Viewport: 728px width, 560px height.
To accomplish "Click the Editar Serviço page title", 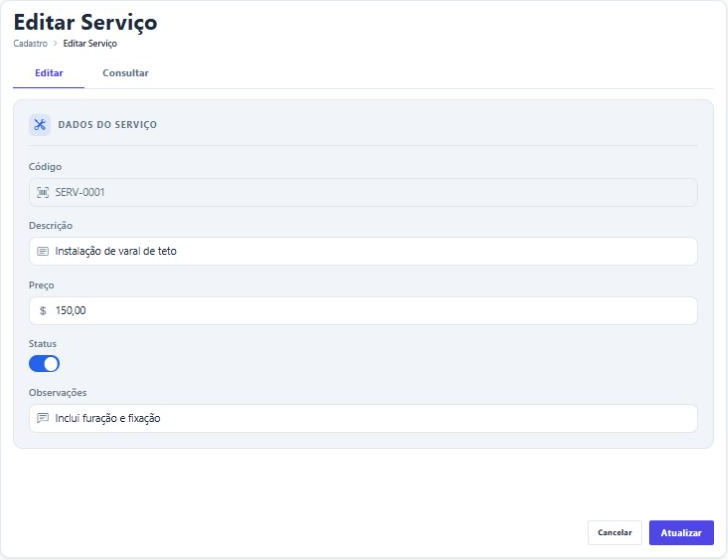I will pos(85,22).
